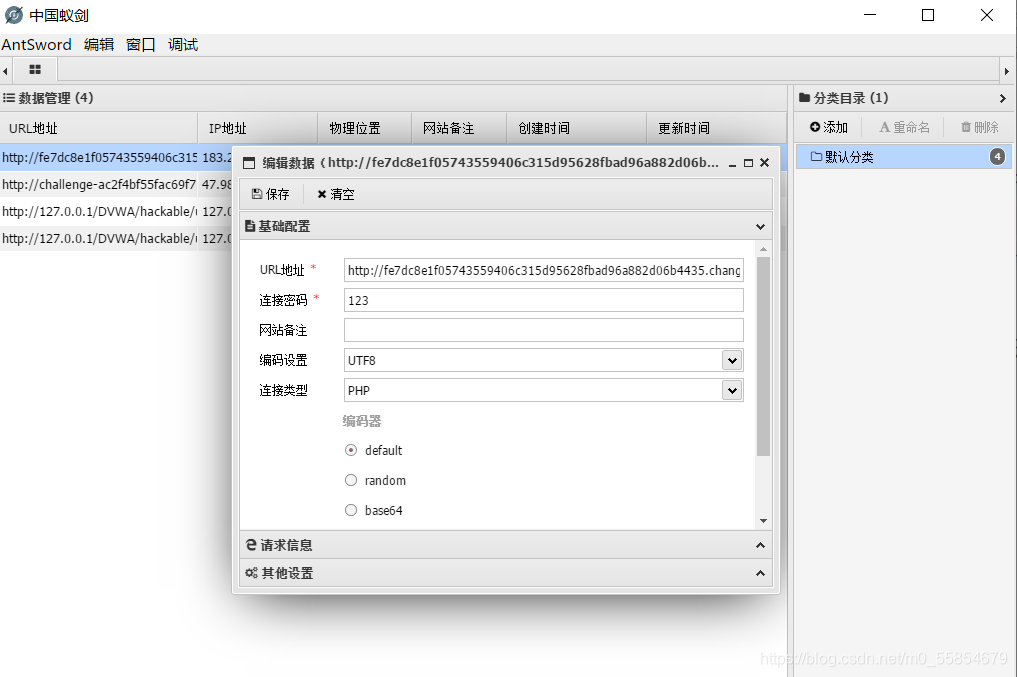The height and width of the screenshot is (677, 1017).
Task: Maximize the 中国蚁剑 main window
Action: point(928,15)
